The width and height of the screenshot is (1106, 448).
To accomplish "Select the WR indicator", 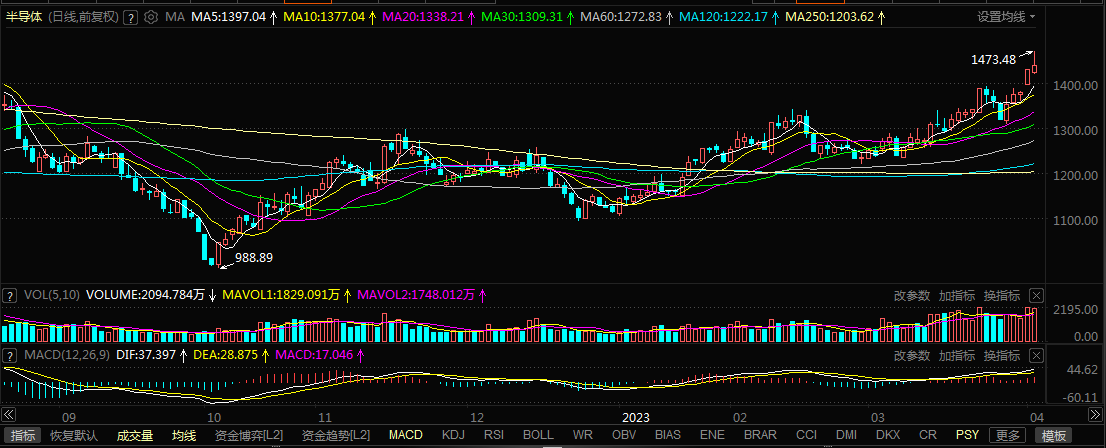I will click(x=583, y=435).
